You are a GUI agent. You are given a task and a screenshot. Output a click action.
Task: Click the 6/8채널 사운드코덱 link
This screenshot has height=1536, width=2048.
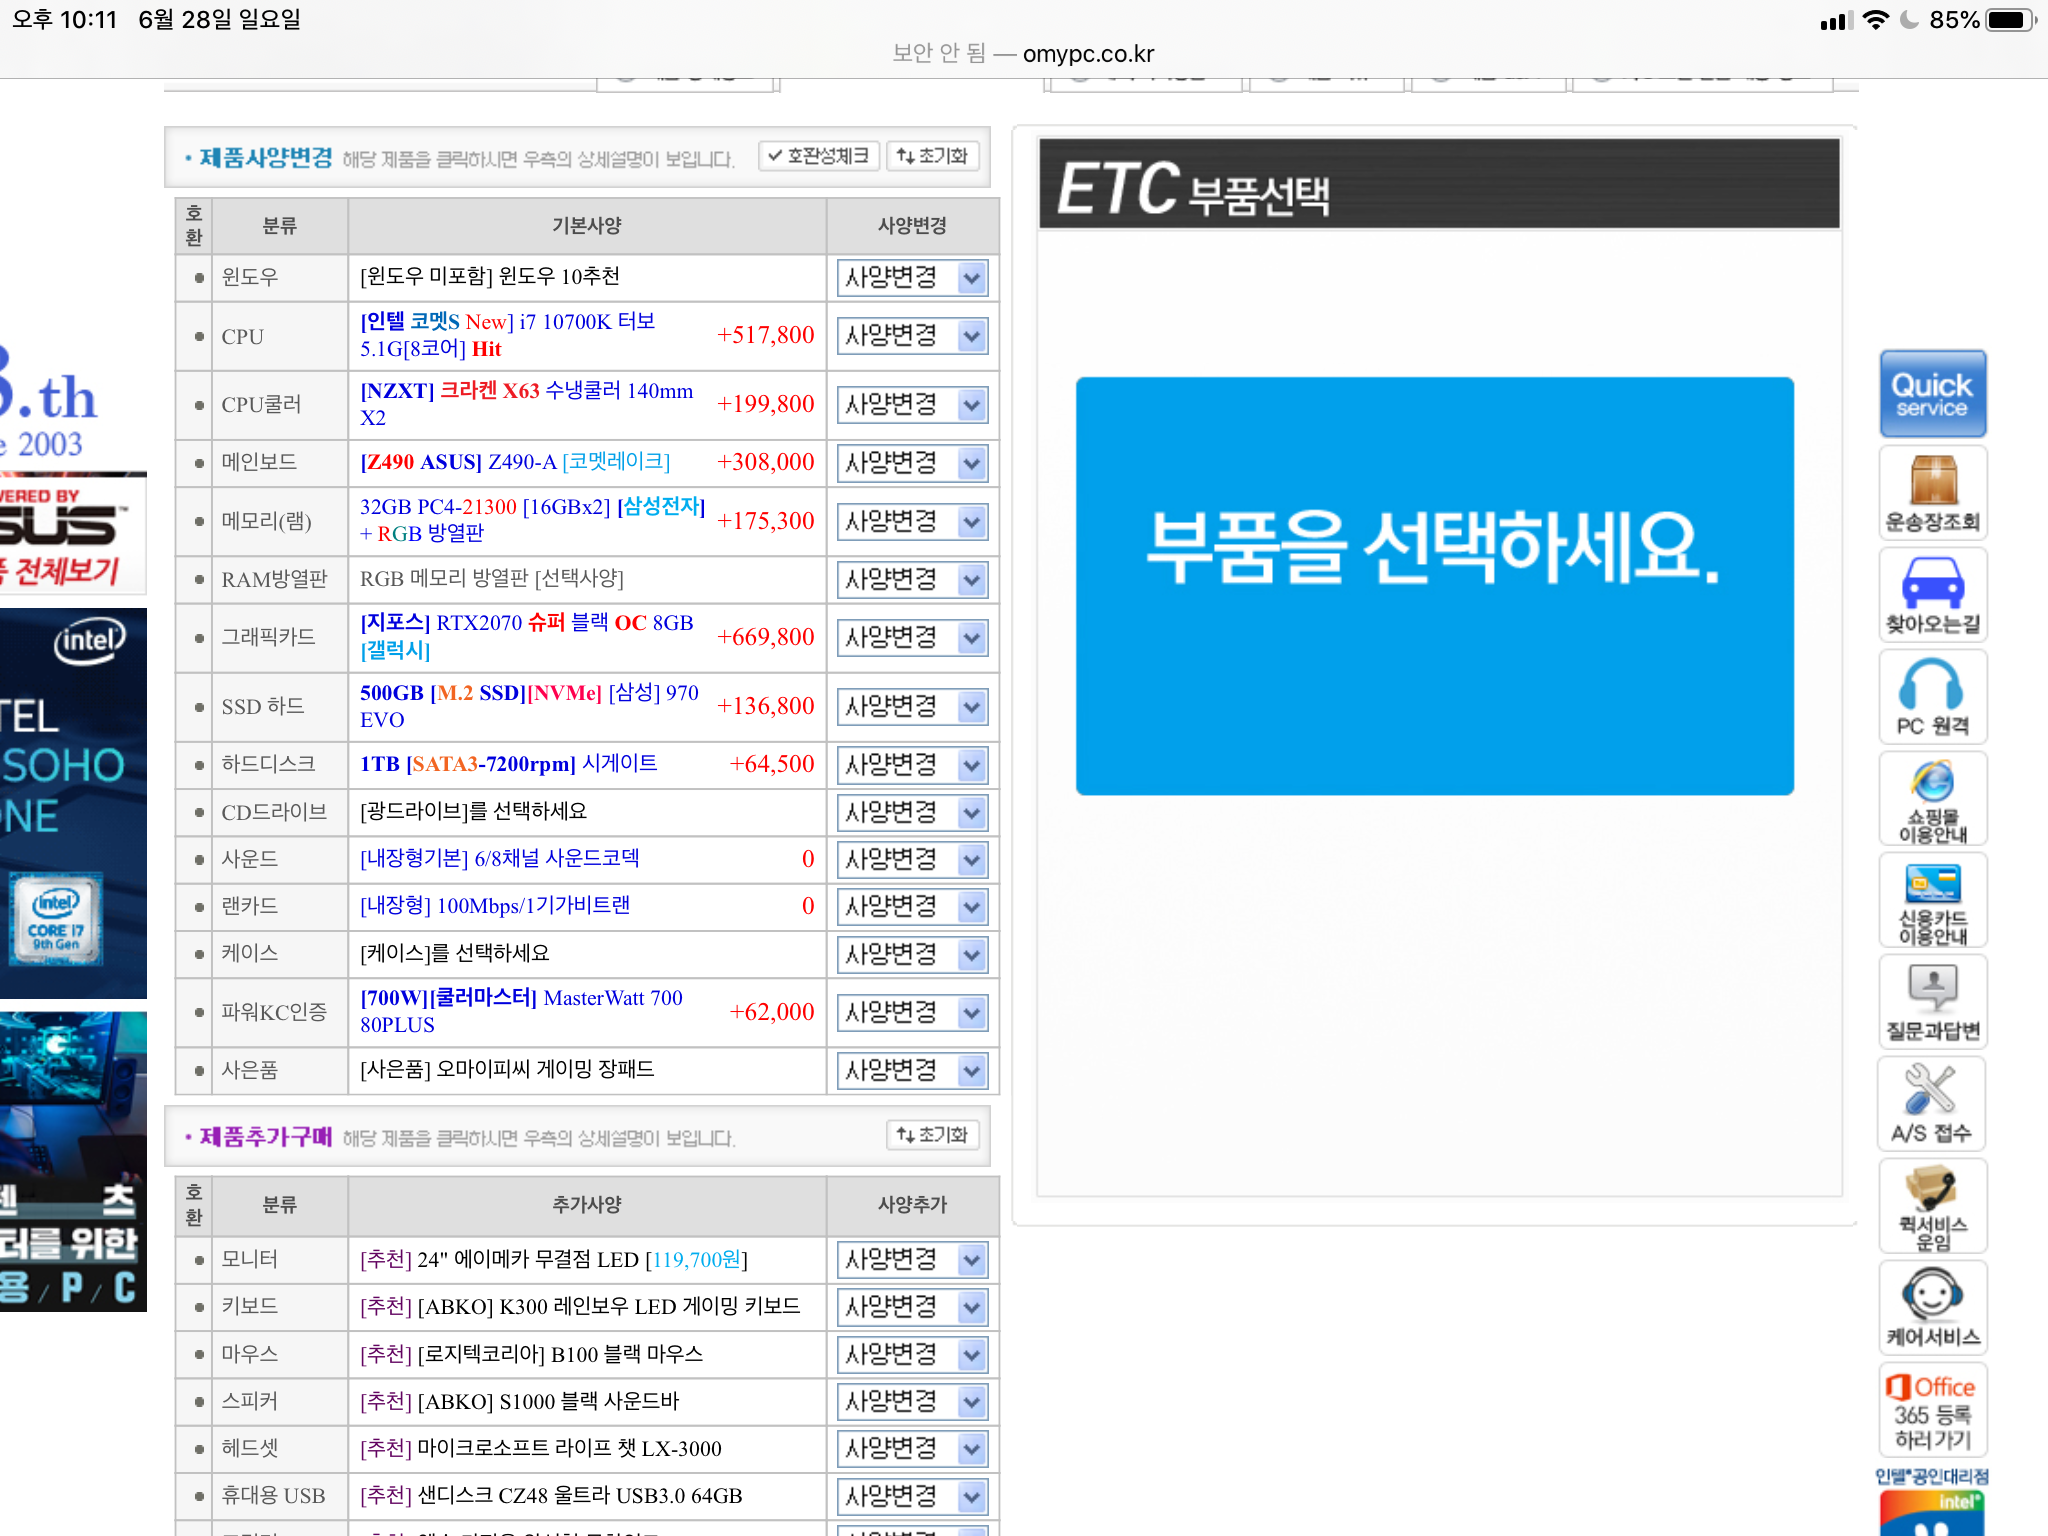pyautogui.click(x=500, y=858)
